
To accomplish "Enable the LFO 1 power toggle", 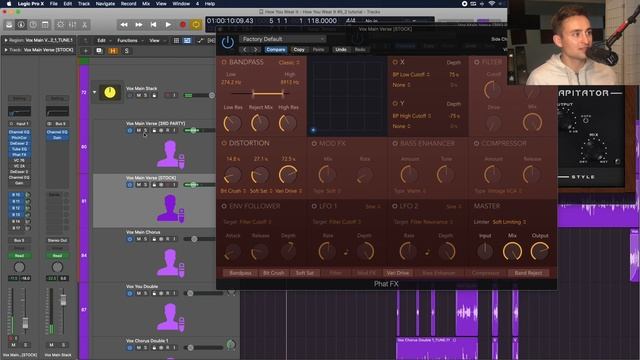I will pyautogui.click(x=314, y=206).
